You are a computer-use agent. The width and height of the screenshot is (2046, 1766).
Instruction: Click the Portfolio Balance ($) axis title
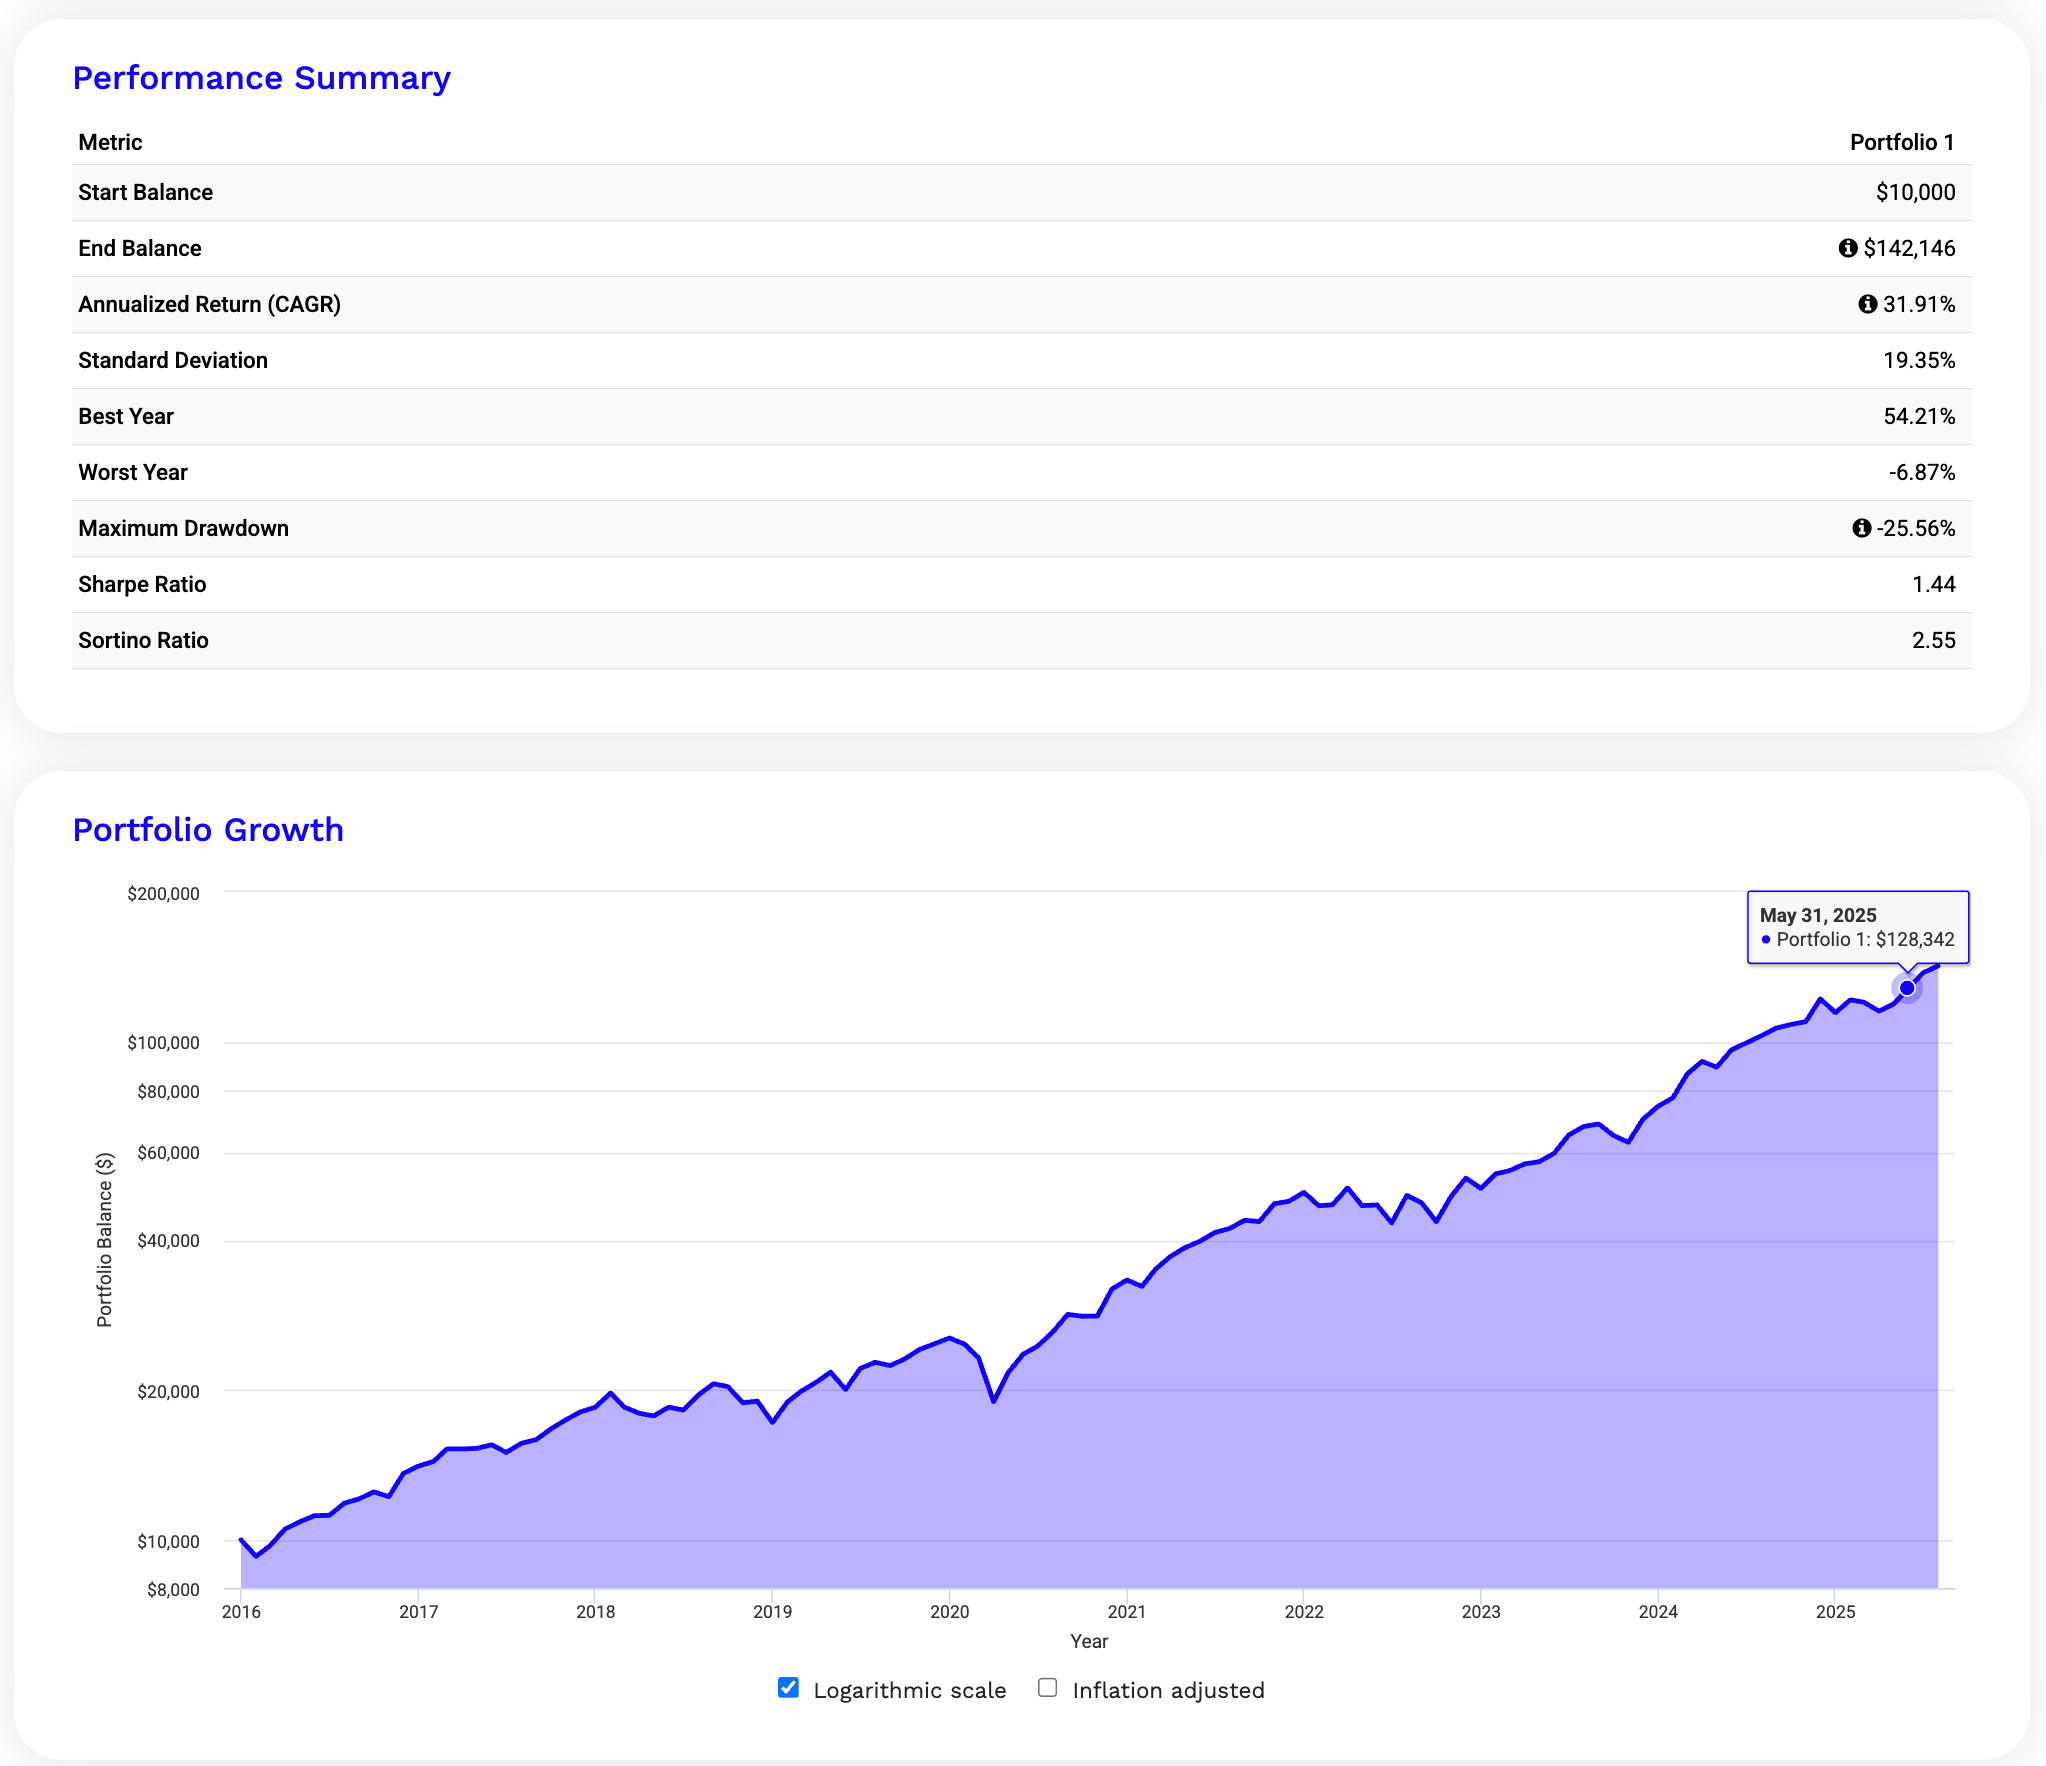105,1240
